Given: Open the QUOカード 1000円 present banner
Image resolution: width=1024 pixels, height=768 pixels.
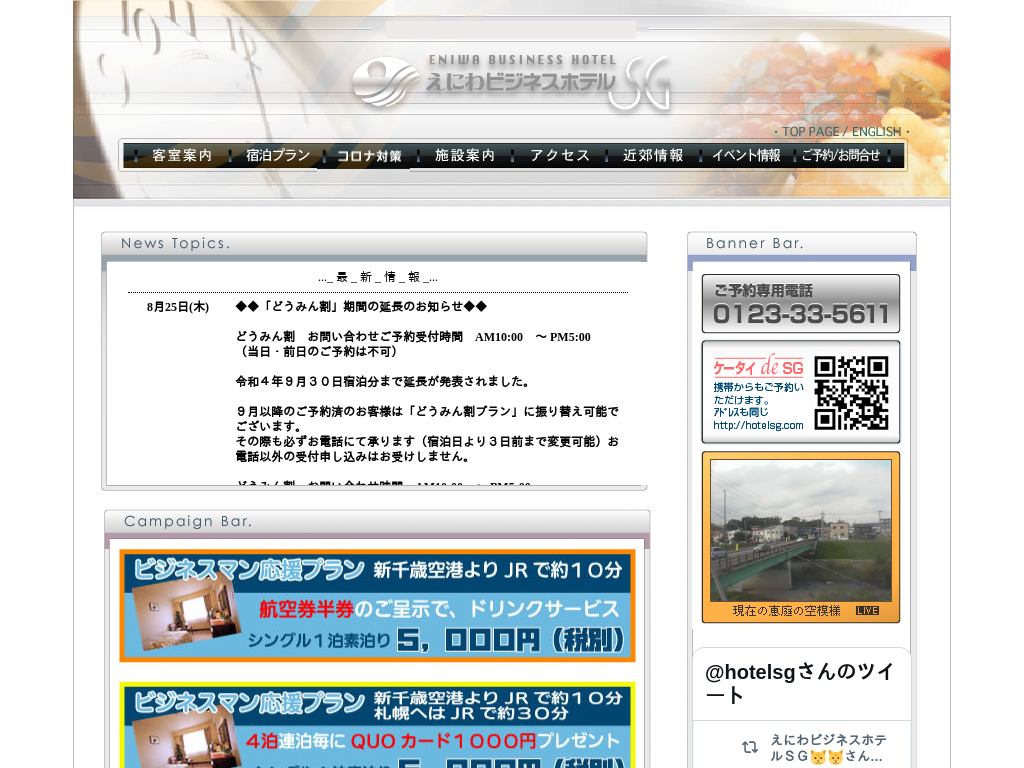Looking at the screenshot, I should click(377, 725).
